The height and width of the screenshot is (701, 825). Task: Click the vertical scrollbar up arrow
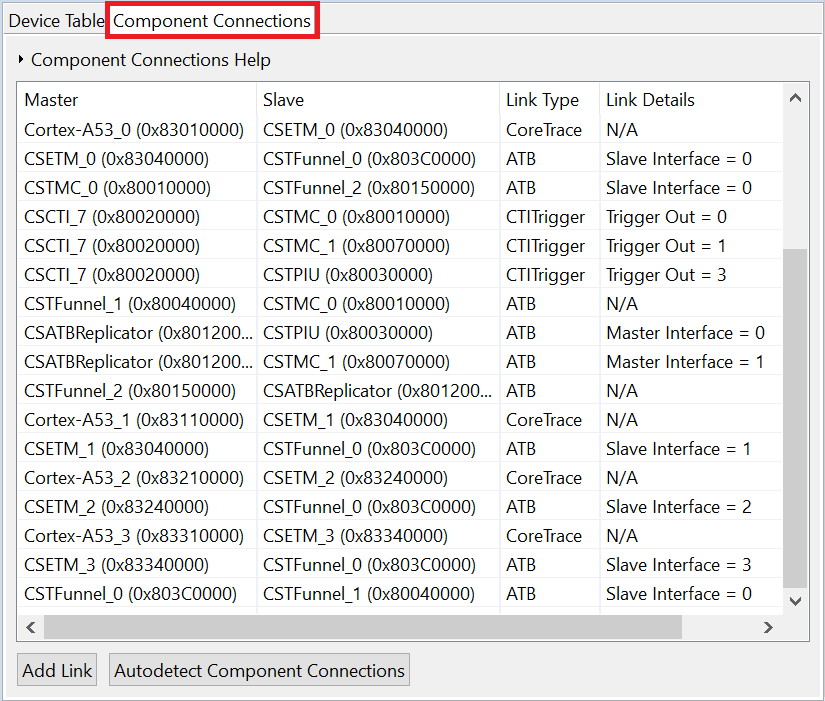796,97
